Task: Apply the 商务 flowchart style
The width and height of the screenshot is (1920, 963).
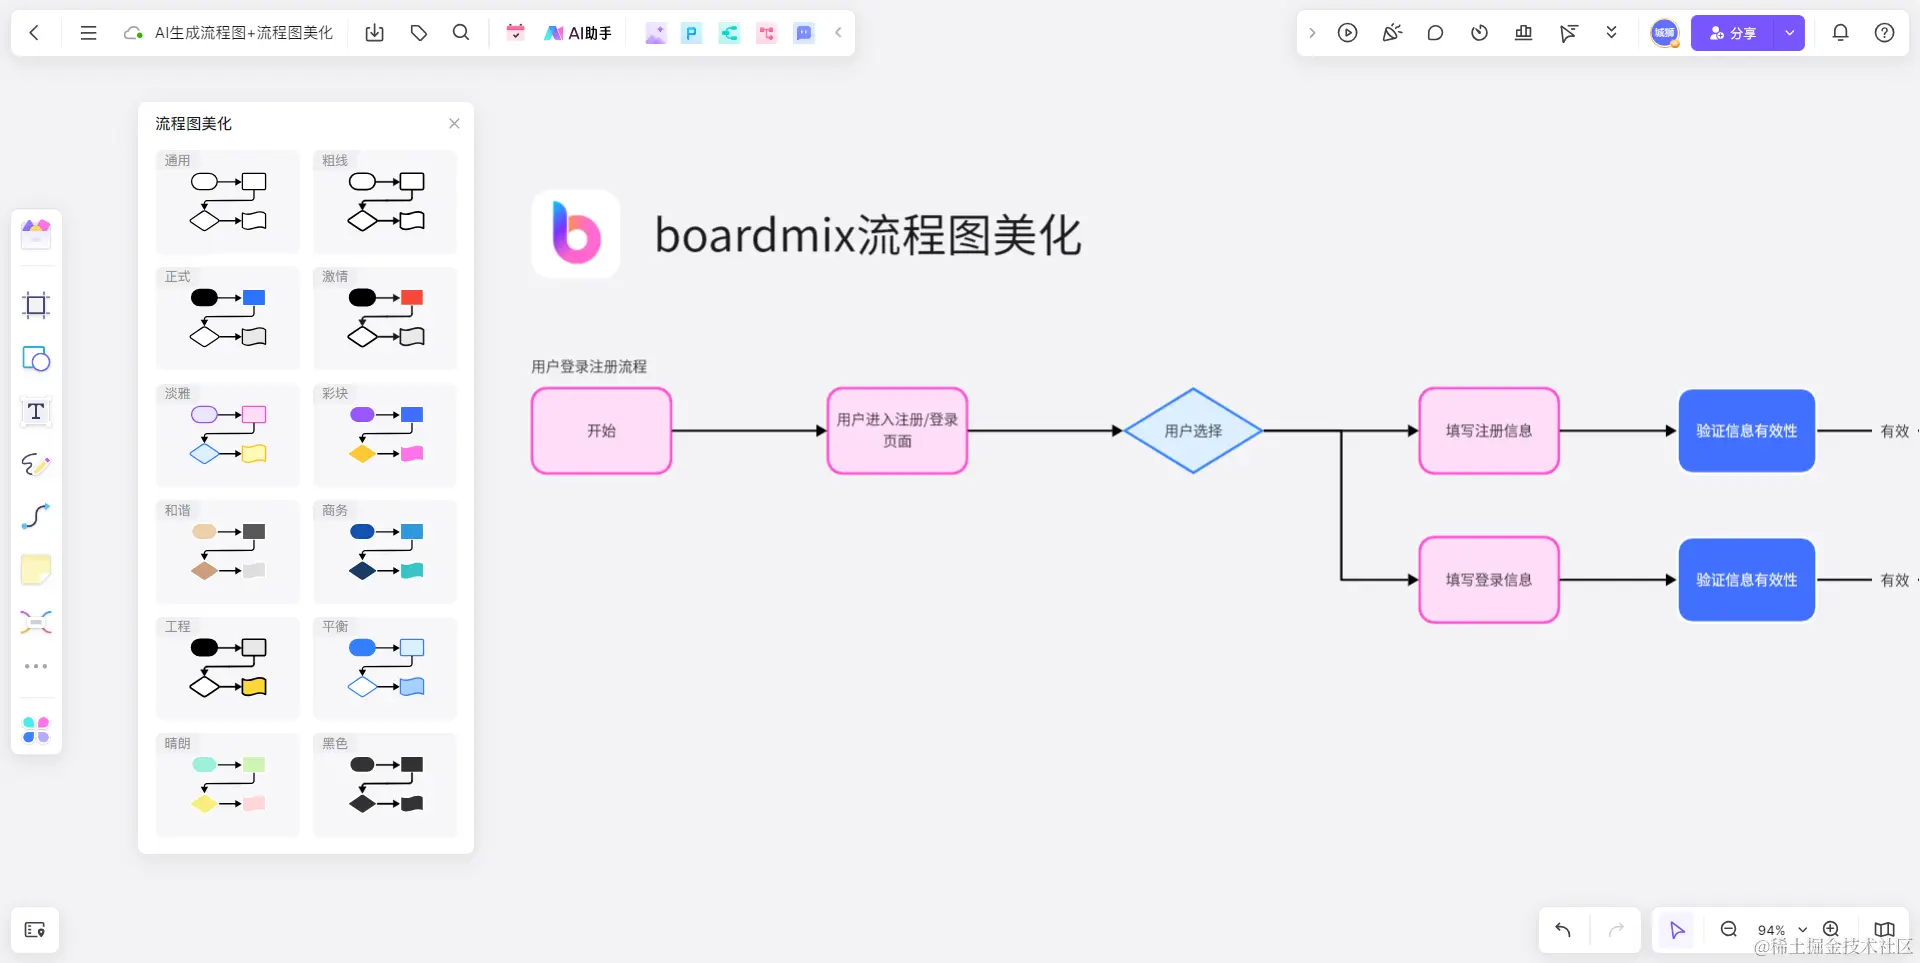Action: tap(385, 551)
